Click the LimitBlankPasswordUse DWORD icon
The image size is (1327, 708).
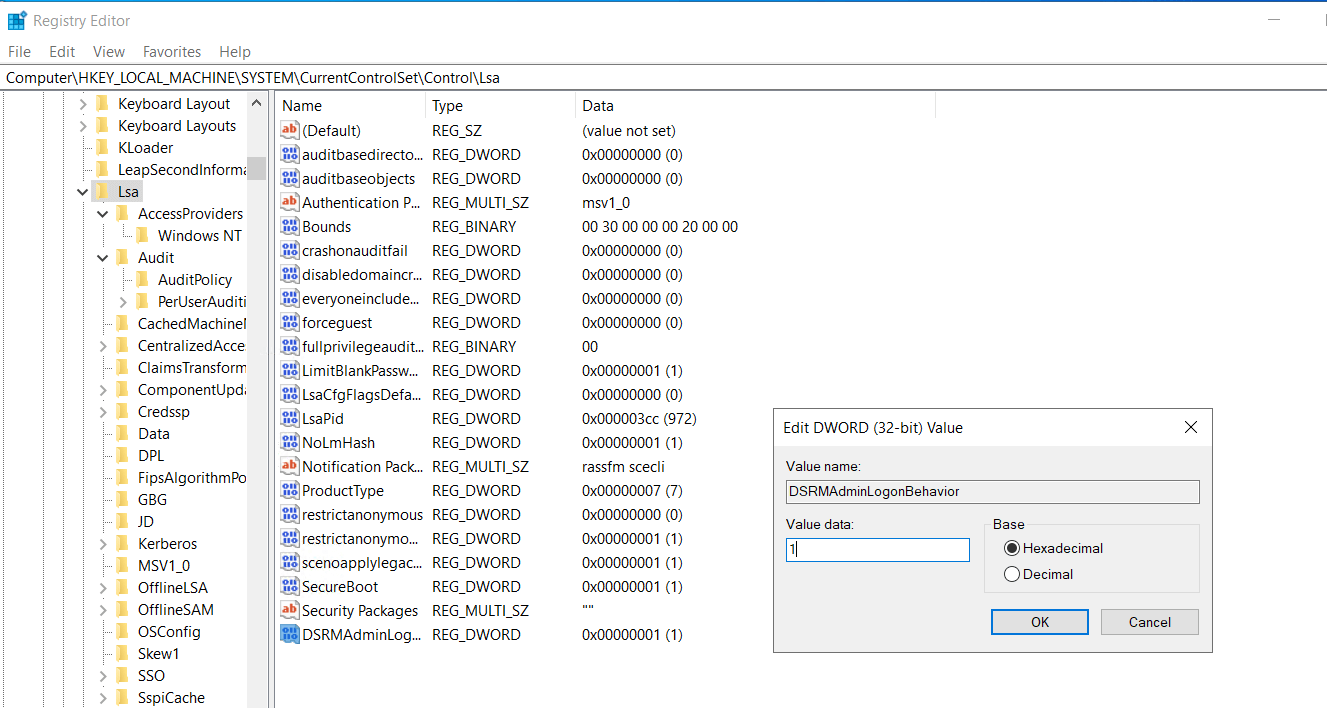pos(290,370)
